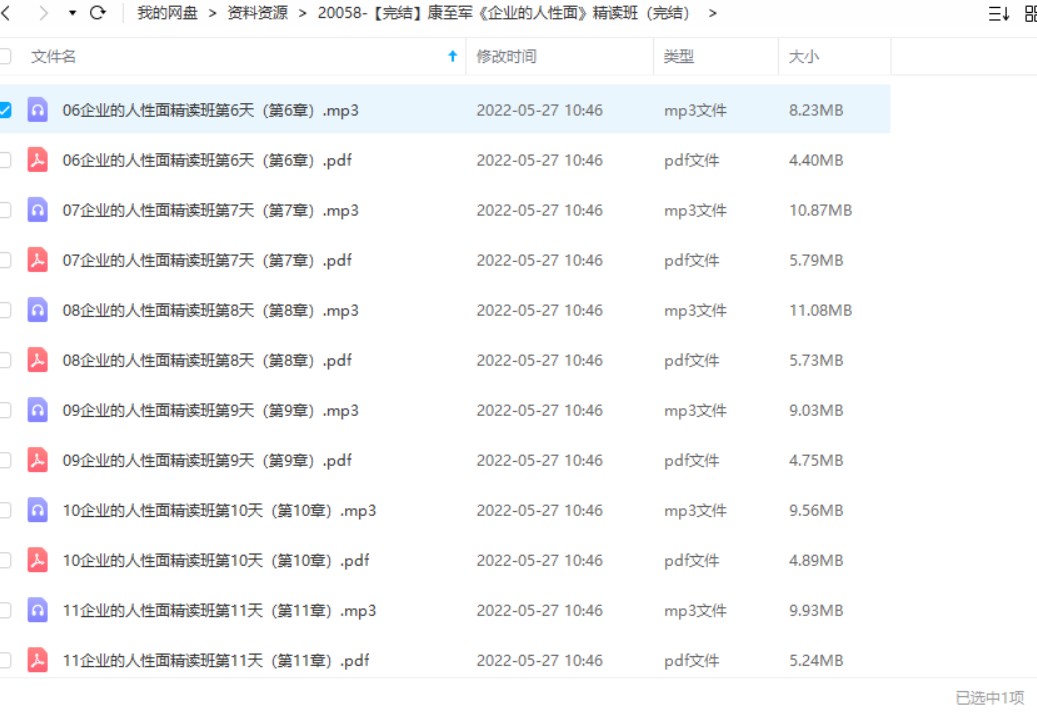Open the navigation history dropdown arrow

pos(72,13)
